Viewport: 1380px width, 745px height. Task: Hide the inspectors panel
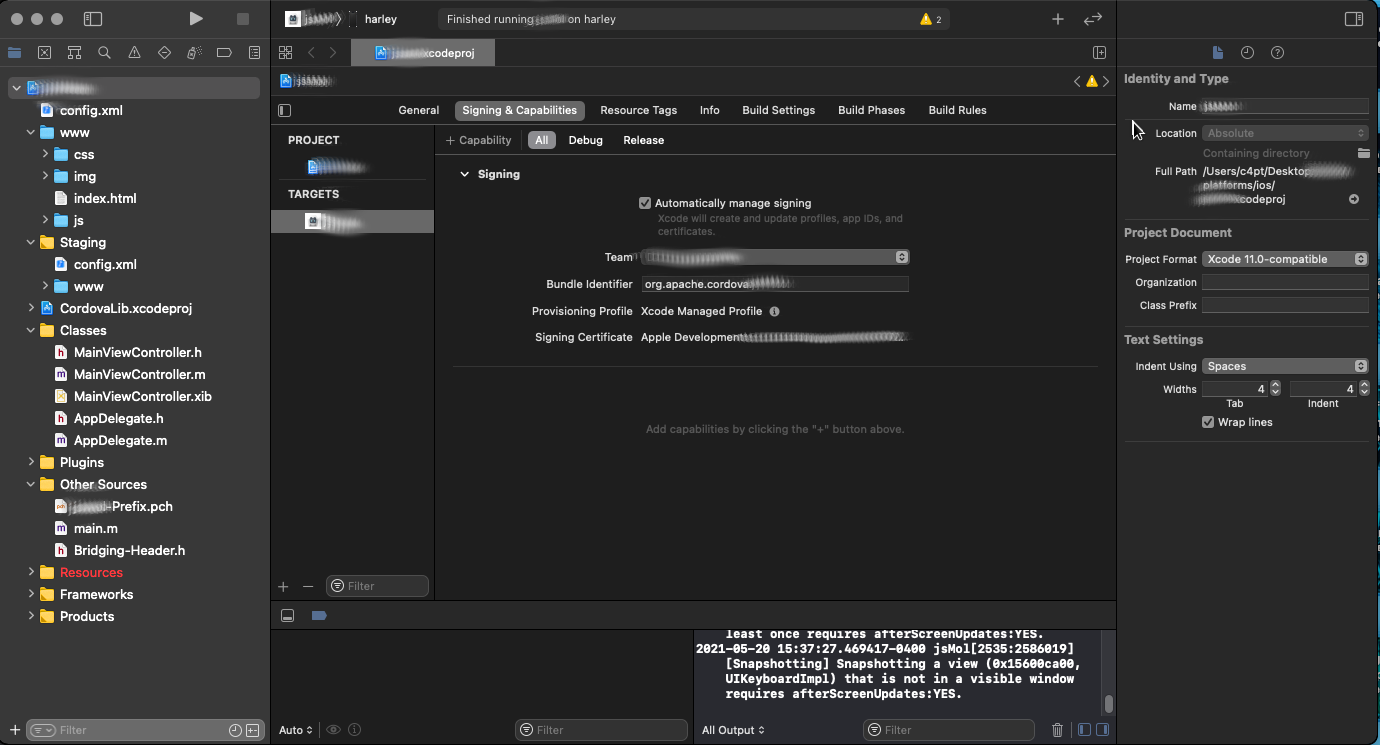1354,19
